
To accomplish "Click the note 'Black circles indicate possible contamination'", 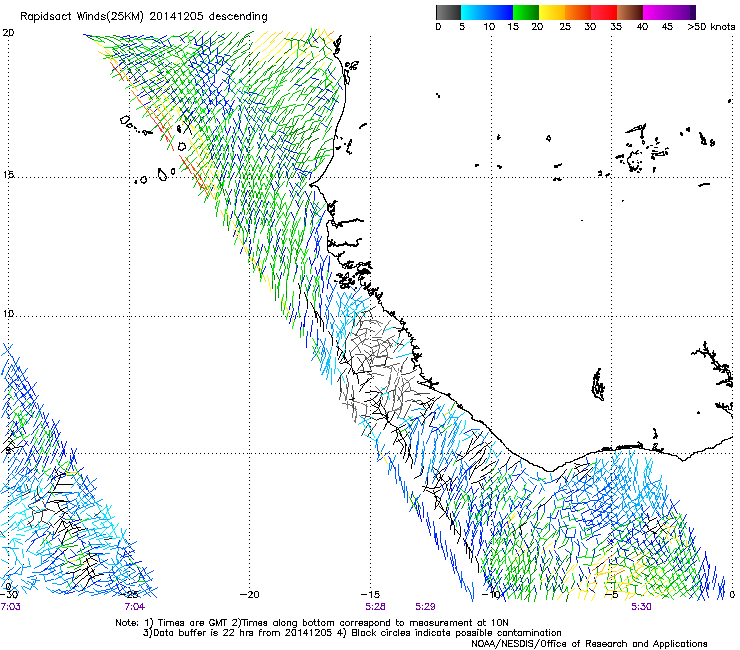I will pos(455,633).
